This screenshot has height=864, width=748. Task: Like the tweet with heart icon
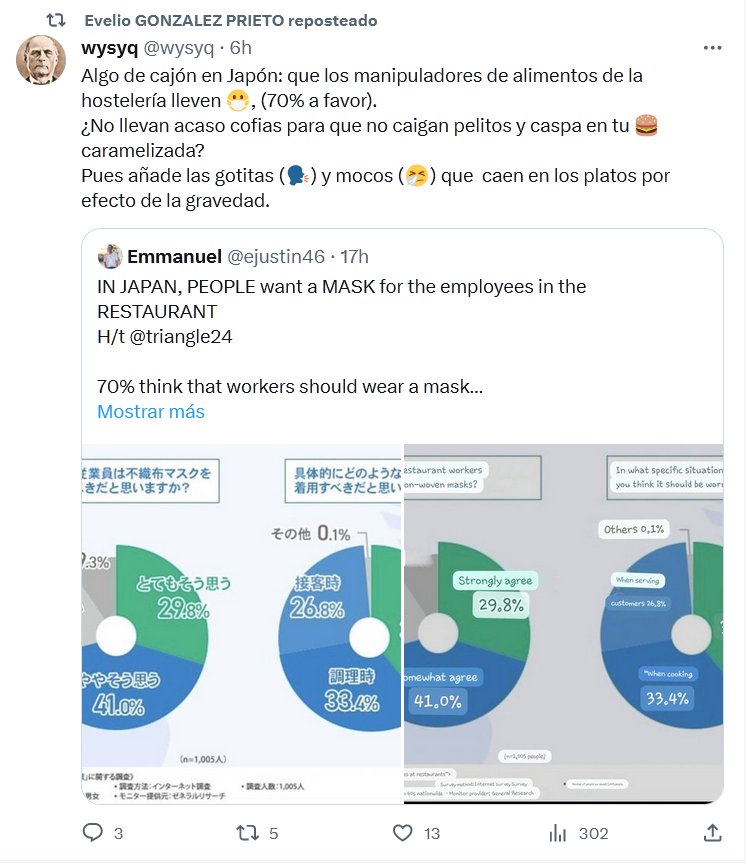[403, 833]
